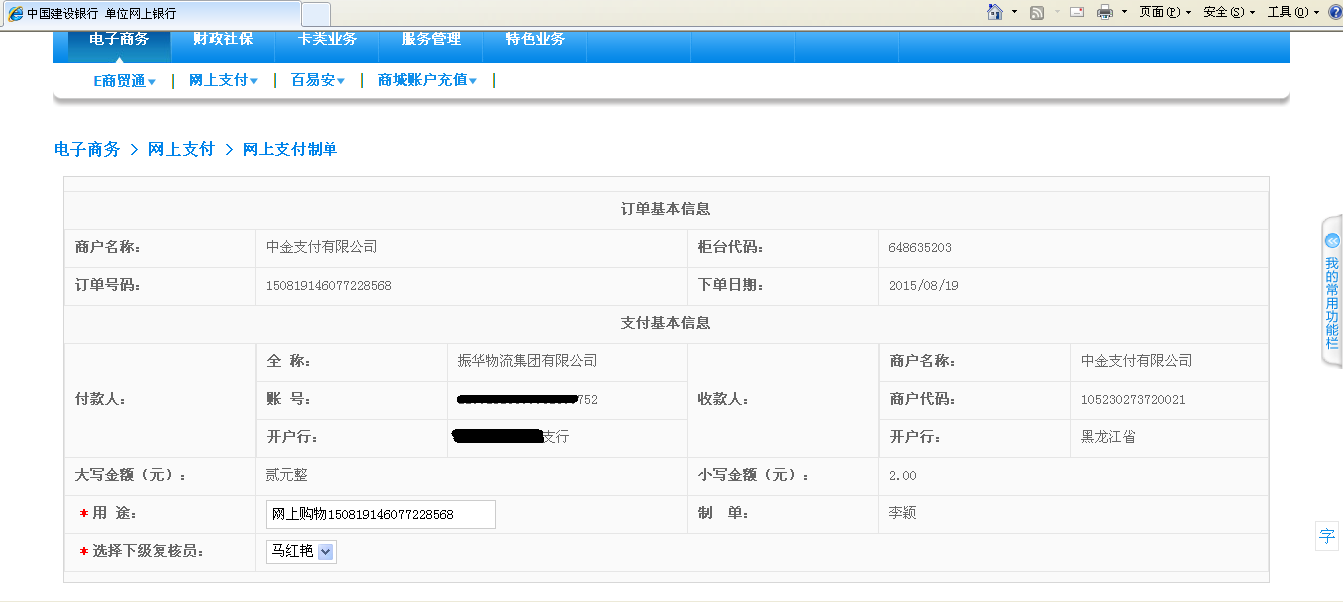Click the 收款人 label cell
This screenshot has width=1343, height=603.
[x=783, y=400]
